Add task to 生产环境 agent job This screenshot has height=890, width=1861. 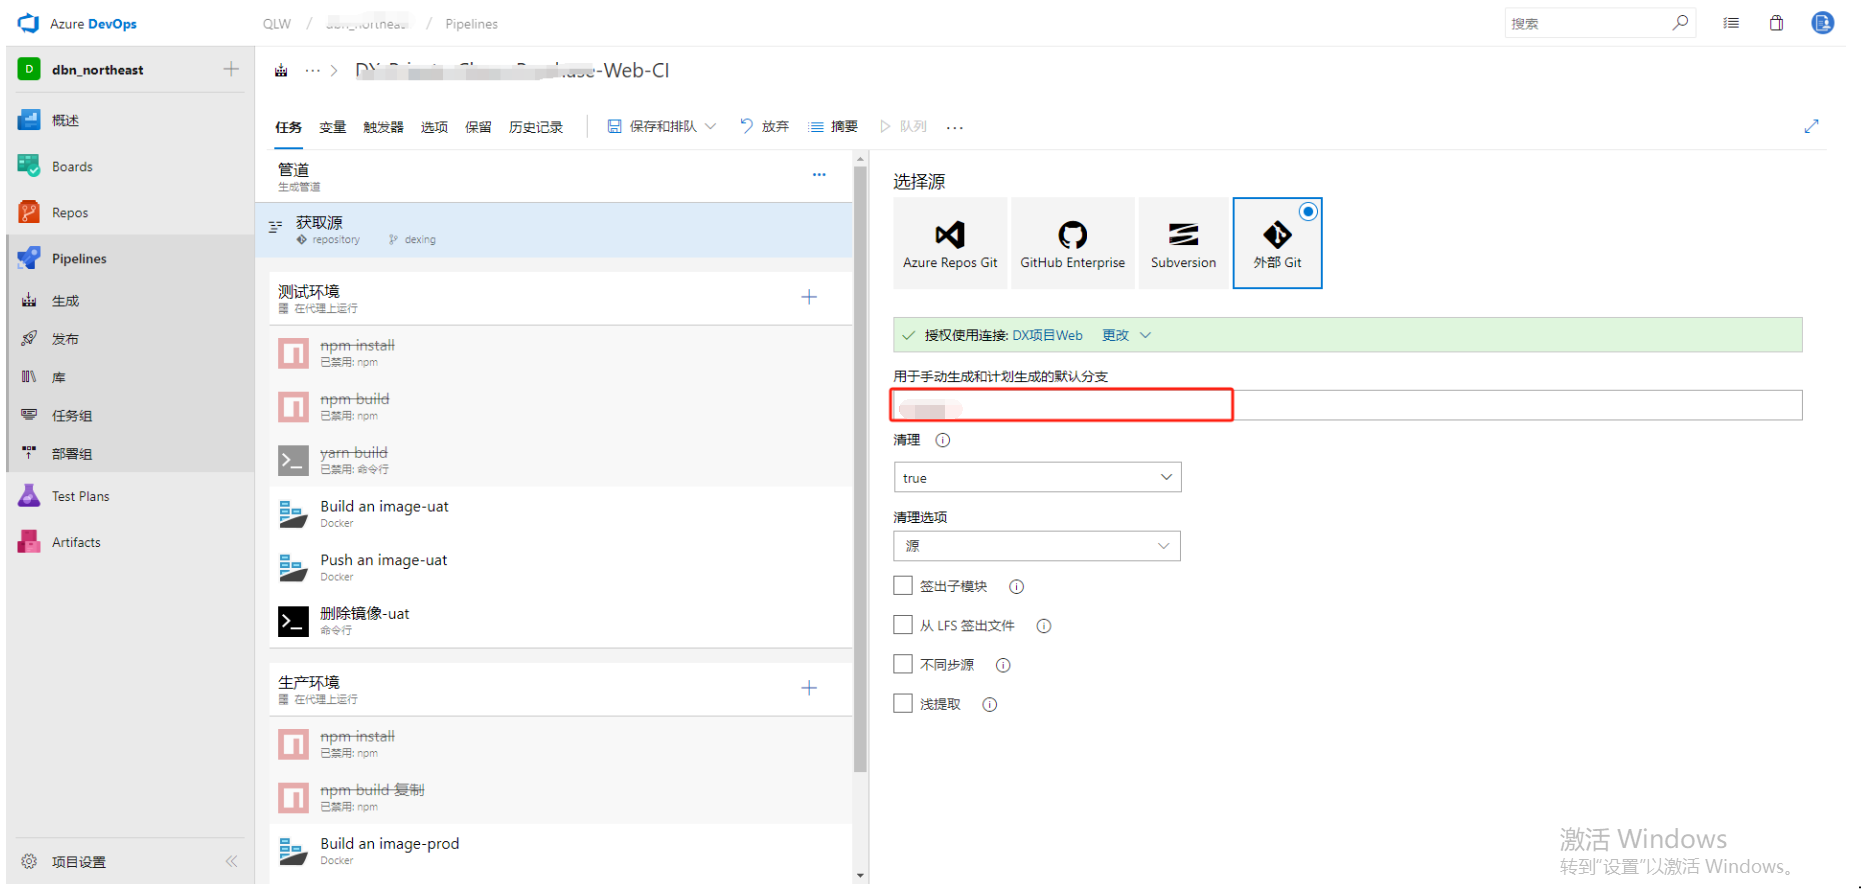(x=809, y=688)
